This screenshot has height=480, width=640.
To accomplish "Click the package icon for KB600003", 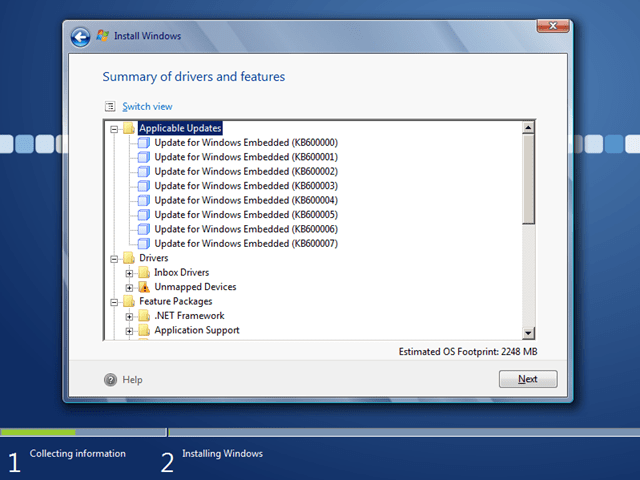I will click(x=144, y=186).
